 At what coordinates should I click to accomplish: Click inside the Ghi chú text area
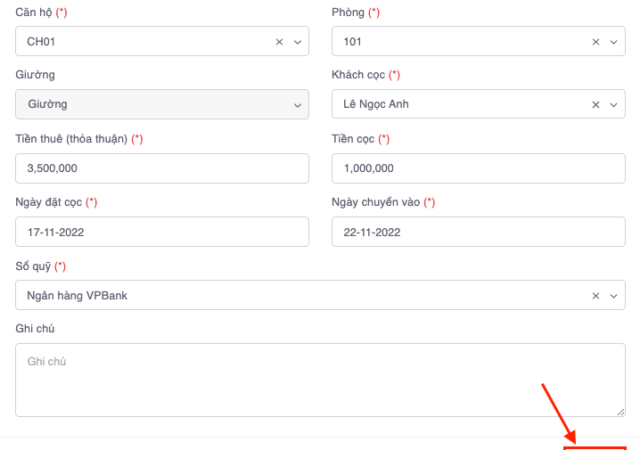point(320,380)
